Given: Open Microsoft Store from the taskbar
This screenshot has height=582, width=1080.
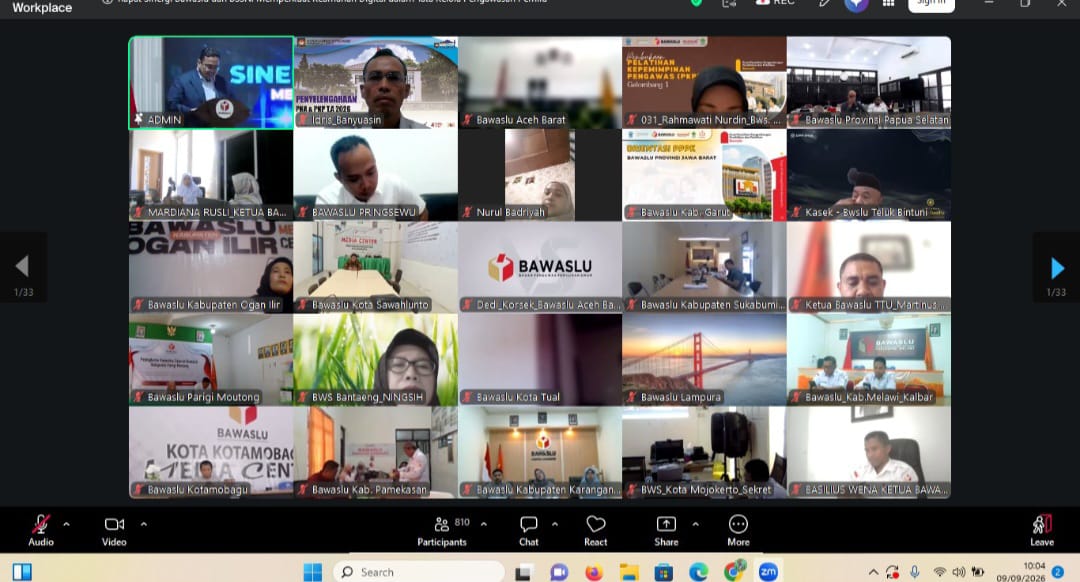Looking at the screenshot, I should pyautogui.click(x=663, y=572).
